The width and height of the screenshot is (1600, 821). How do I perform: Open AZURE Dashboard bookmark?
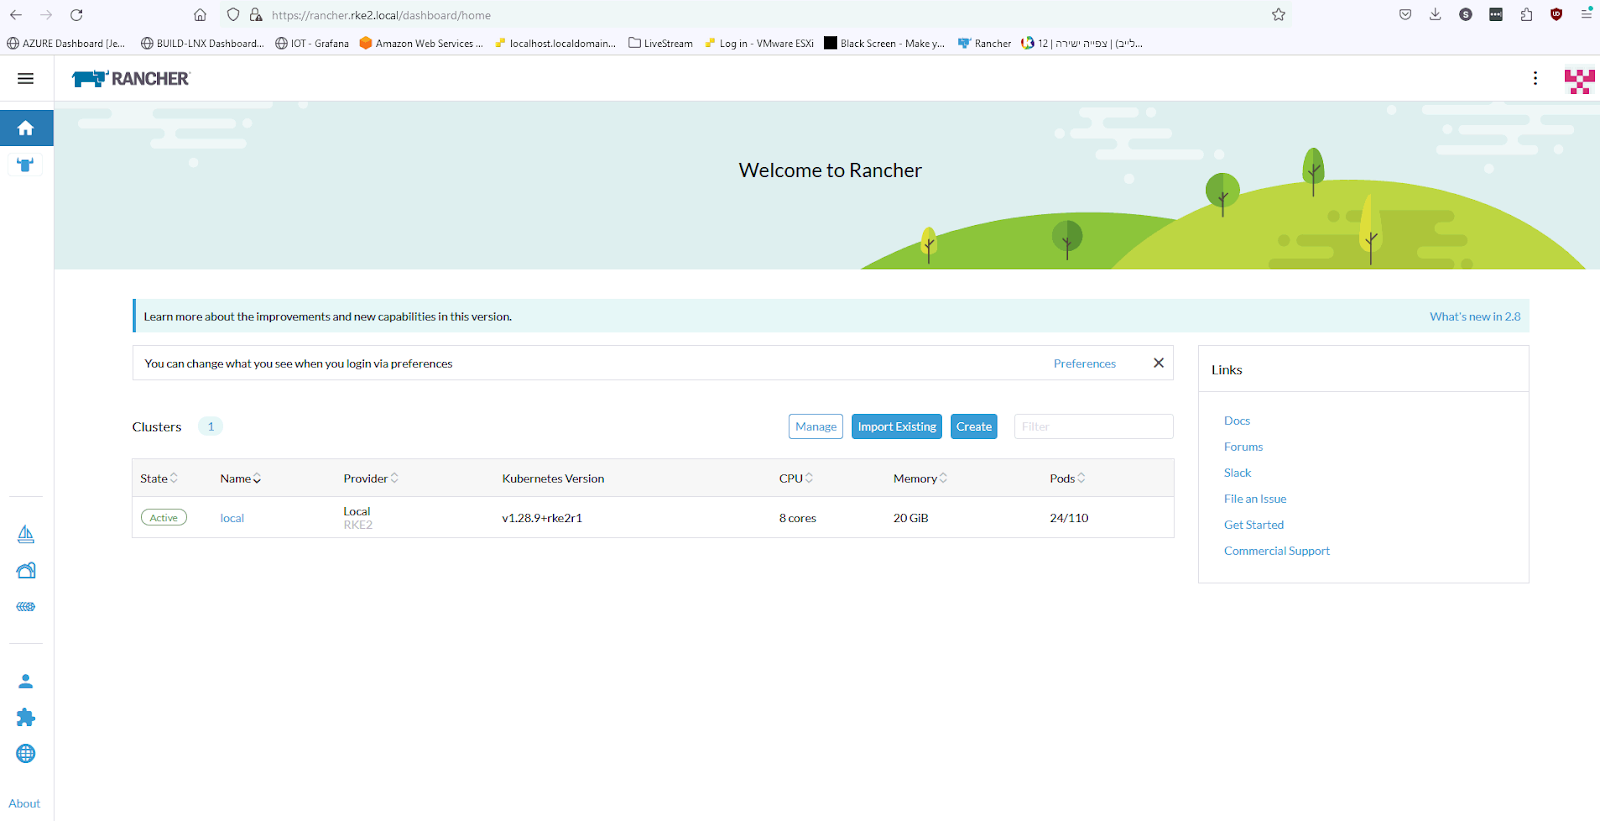(x=66, y=43)
